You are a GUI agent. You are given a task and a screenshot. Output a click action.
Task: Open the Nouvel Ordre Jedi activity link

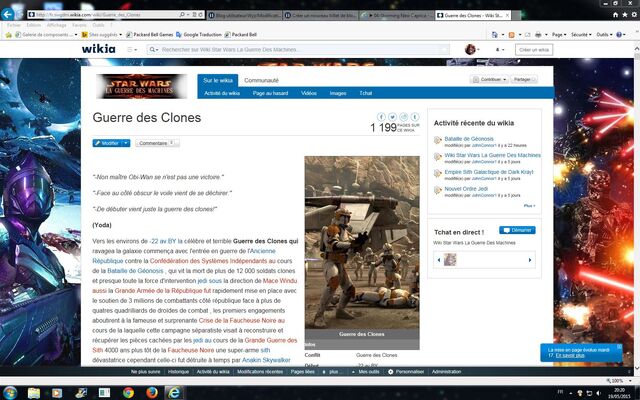coord(466,189)
